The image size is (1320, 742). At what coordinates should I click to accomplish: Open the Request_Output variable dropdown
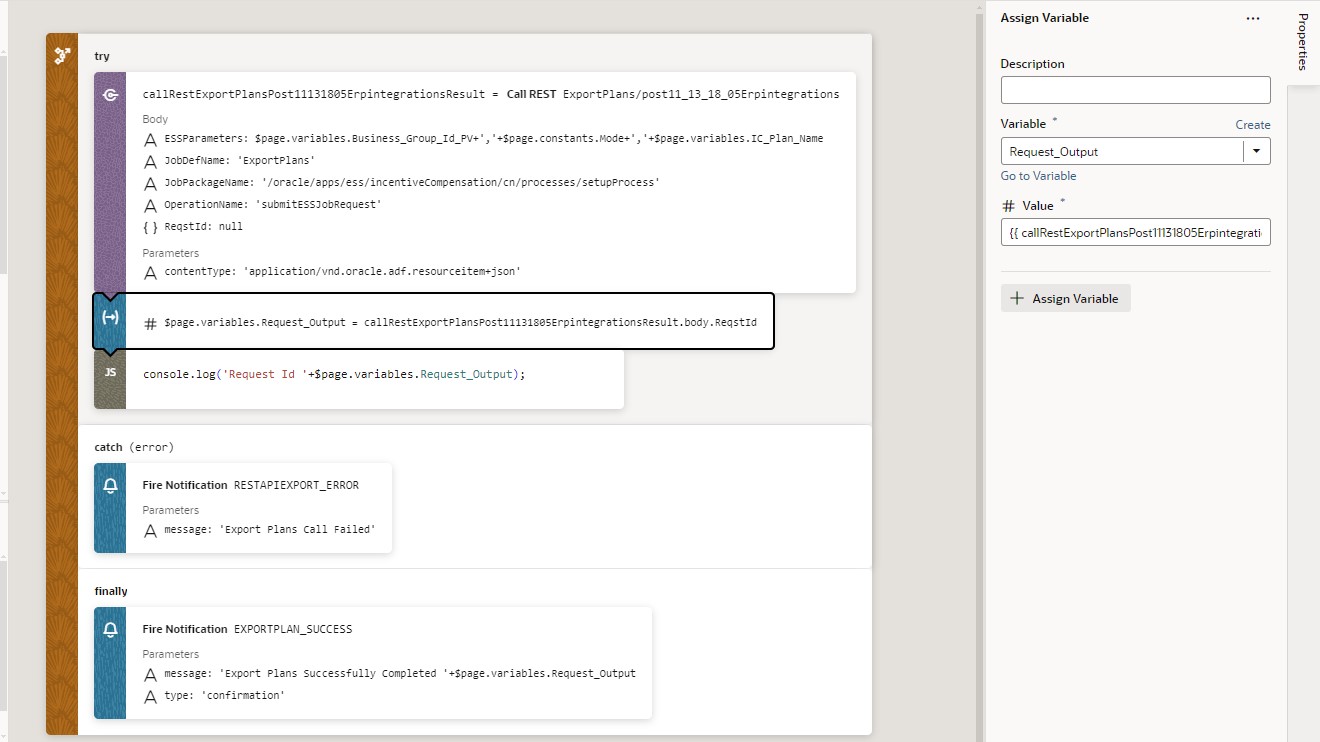[x=1258, y=151]
